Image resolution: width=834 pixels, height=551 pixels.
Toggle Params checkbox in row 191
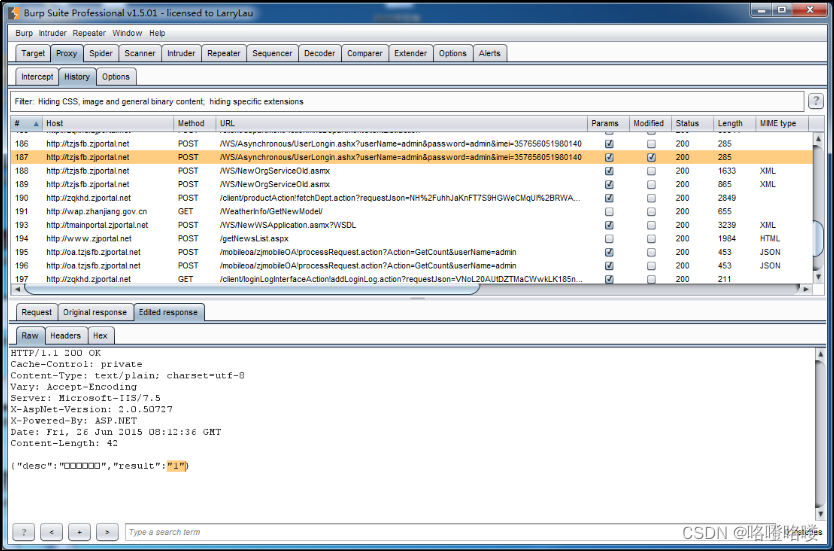609,212
